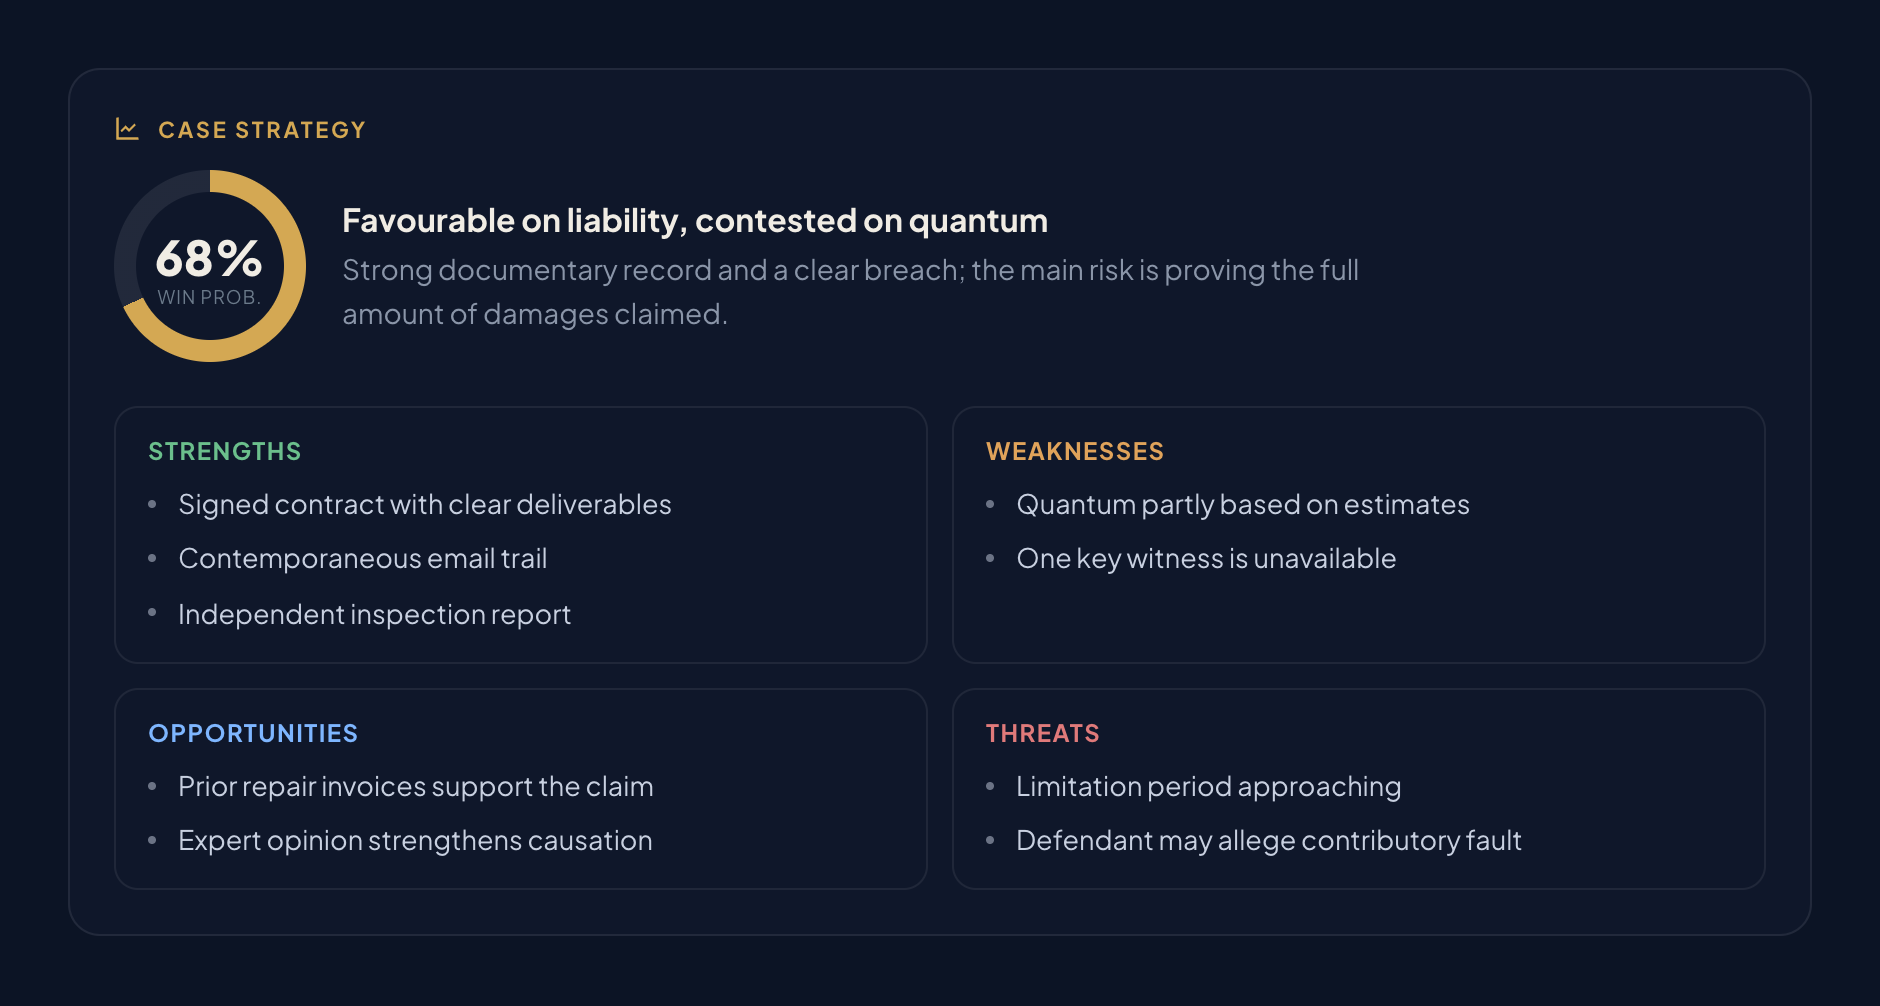This screenshot has width=1880, height=1006.
Task: Select 'Limitation period approaching' item
Action: (x=1209, y=787)
